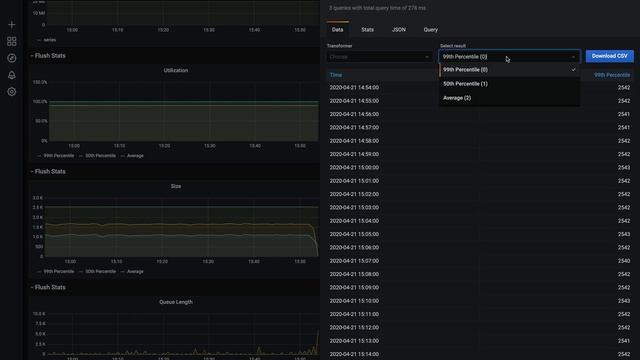Click the 2020-04-21 14:56:00 time cell
This screenshot has width=640, height=360.
pos(354,114)
